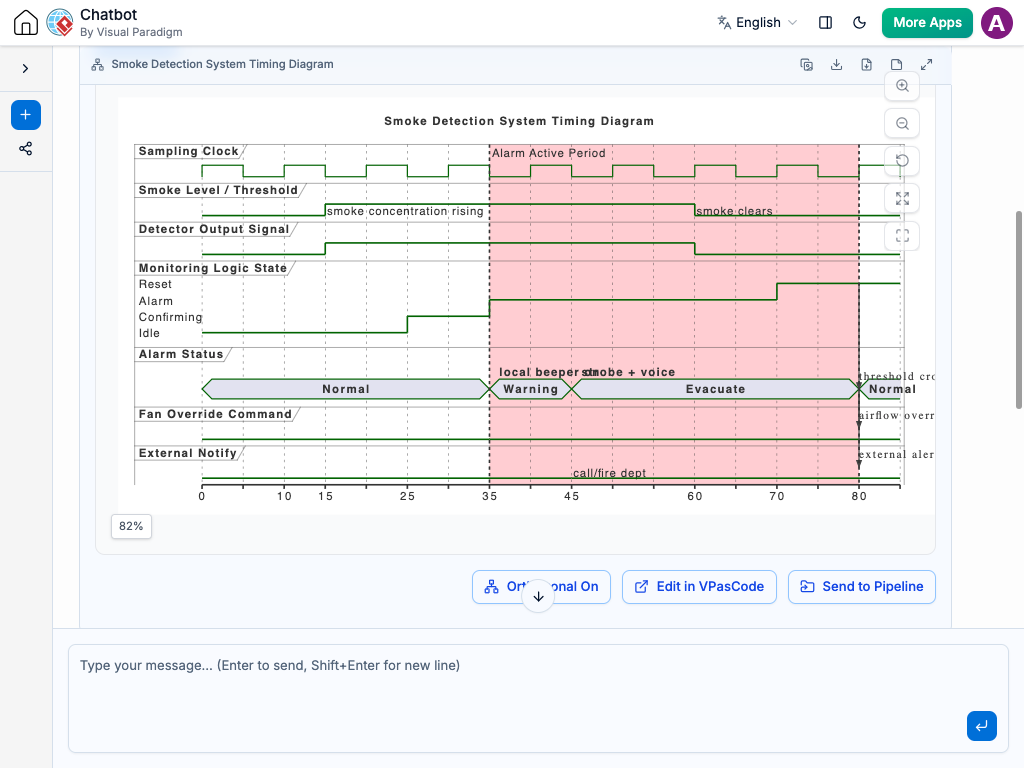The width and height of the screenshot is (1024, 768).
Task: Copy the diagram image icon
Action: click(x=807, y=64)
